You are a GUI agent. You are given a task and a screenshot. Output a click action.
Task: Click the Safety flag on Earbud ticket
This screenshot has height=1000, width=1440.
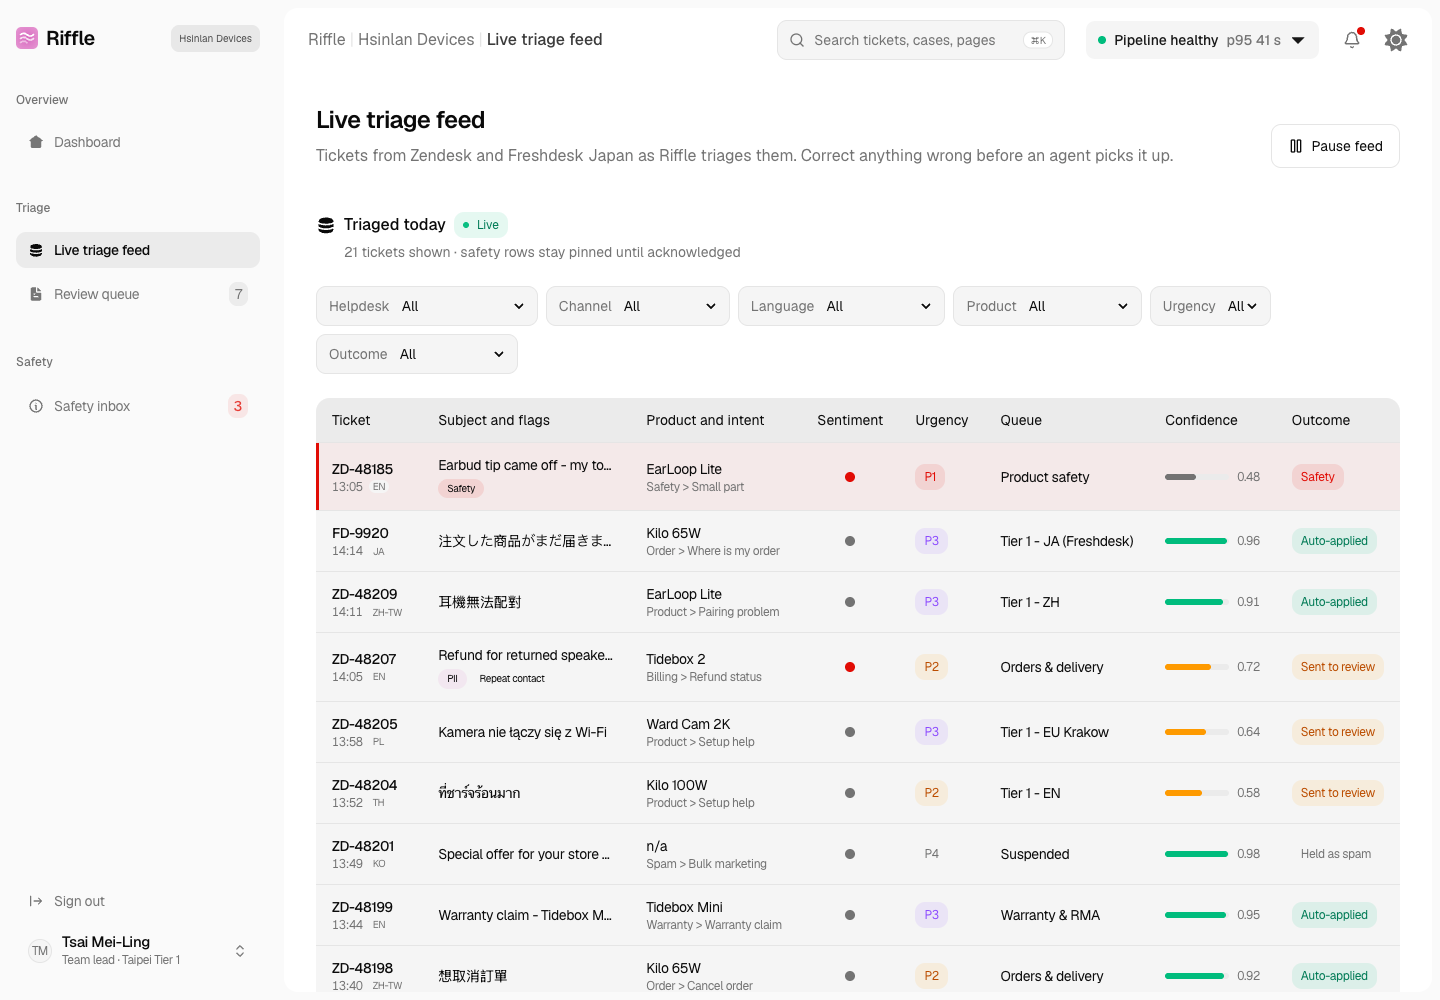[x=461, y=489]
